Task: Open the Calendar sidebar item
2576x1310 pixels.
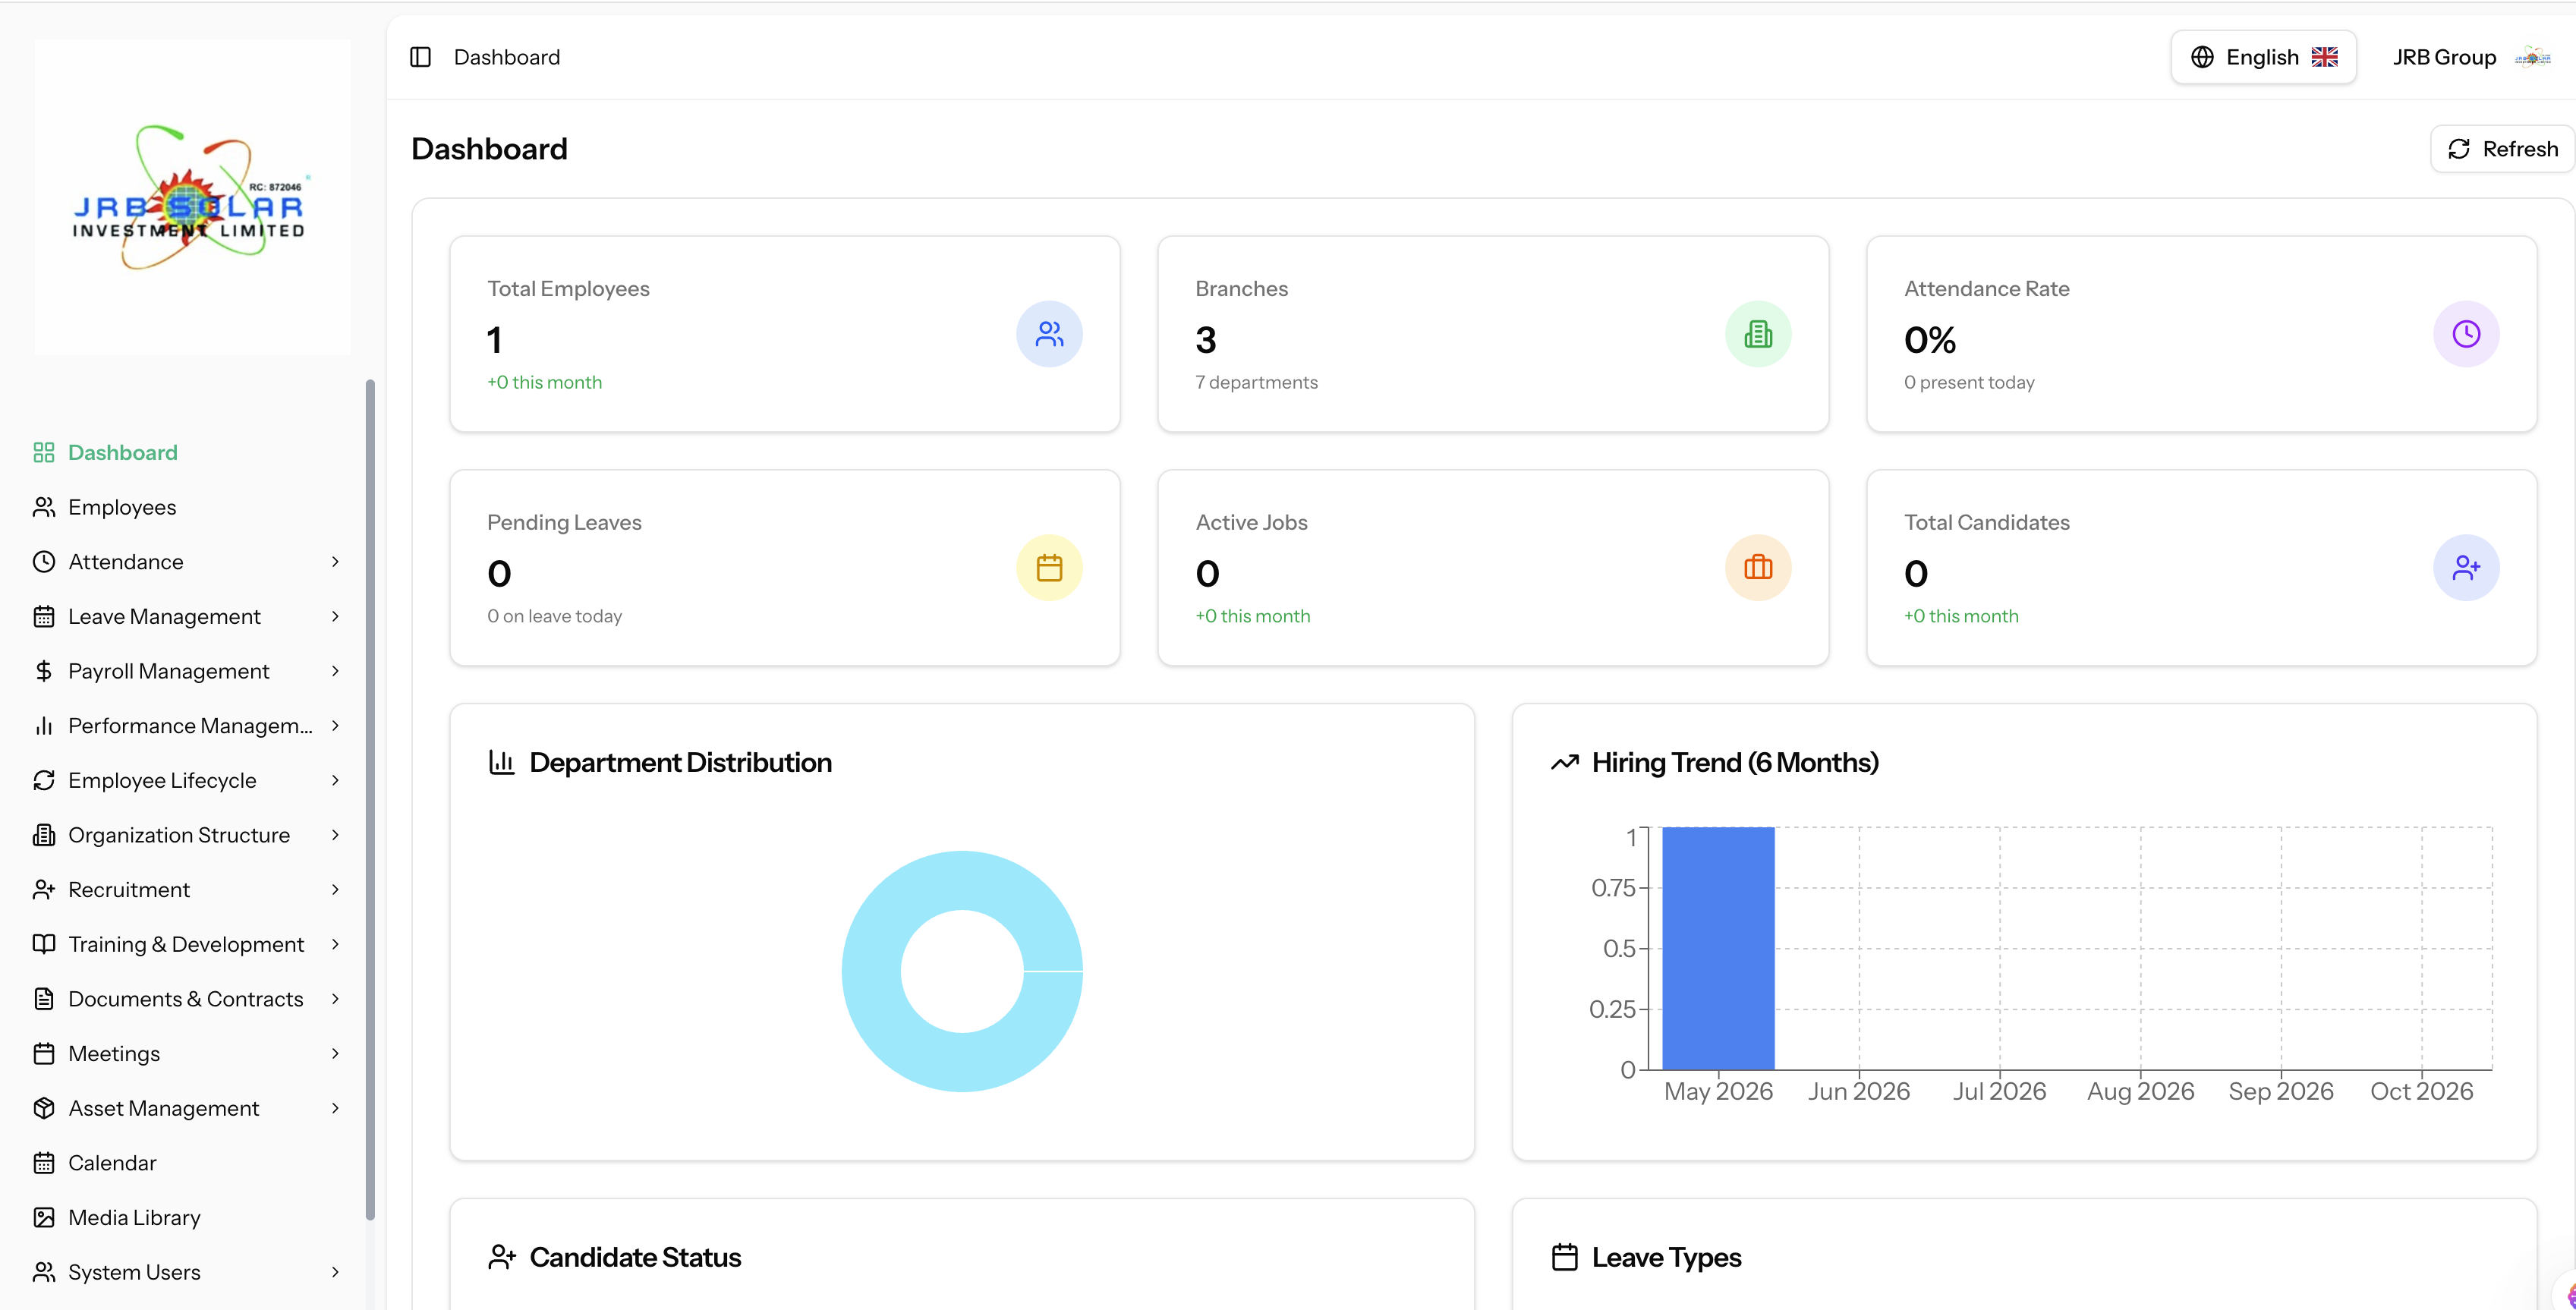Action: [x=188, y=1163]
